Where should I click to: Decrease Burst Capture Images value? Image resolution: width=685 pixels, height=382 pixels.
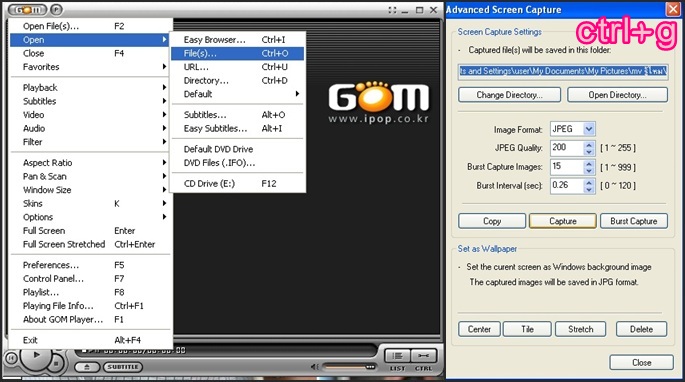589,170
